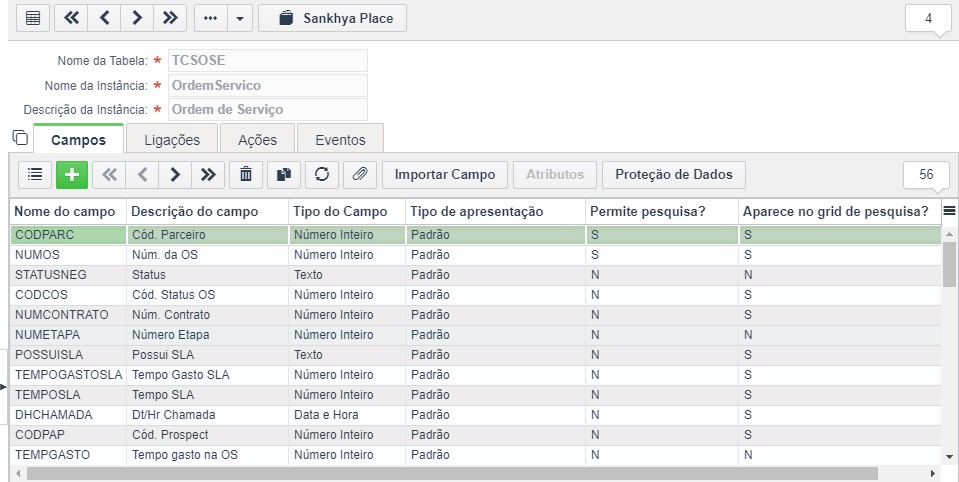
Task: Click the Atributos button
Action: 555,175
